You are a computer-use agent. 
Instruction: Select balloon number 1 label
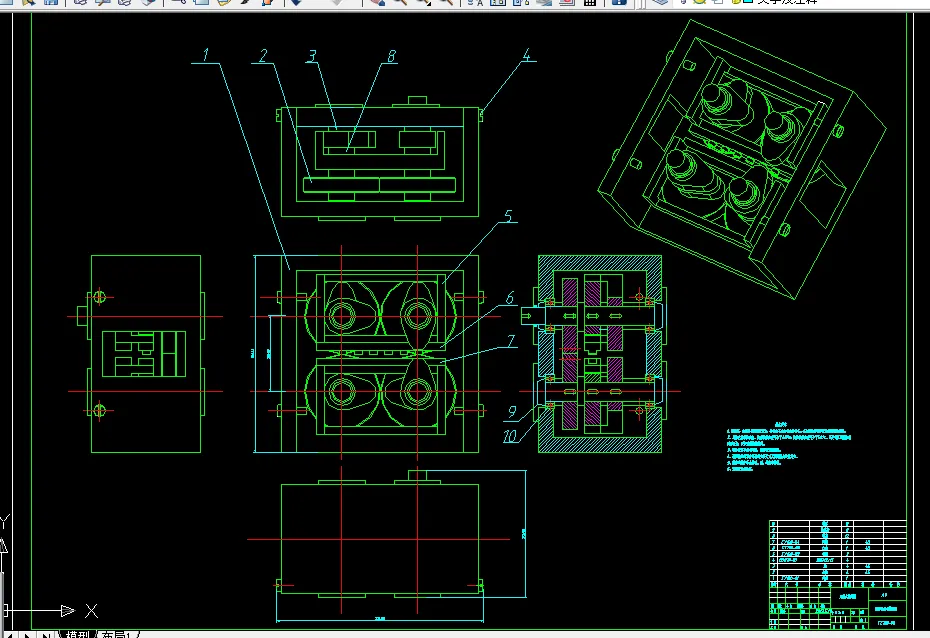[205, 55]
